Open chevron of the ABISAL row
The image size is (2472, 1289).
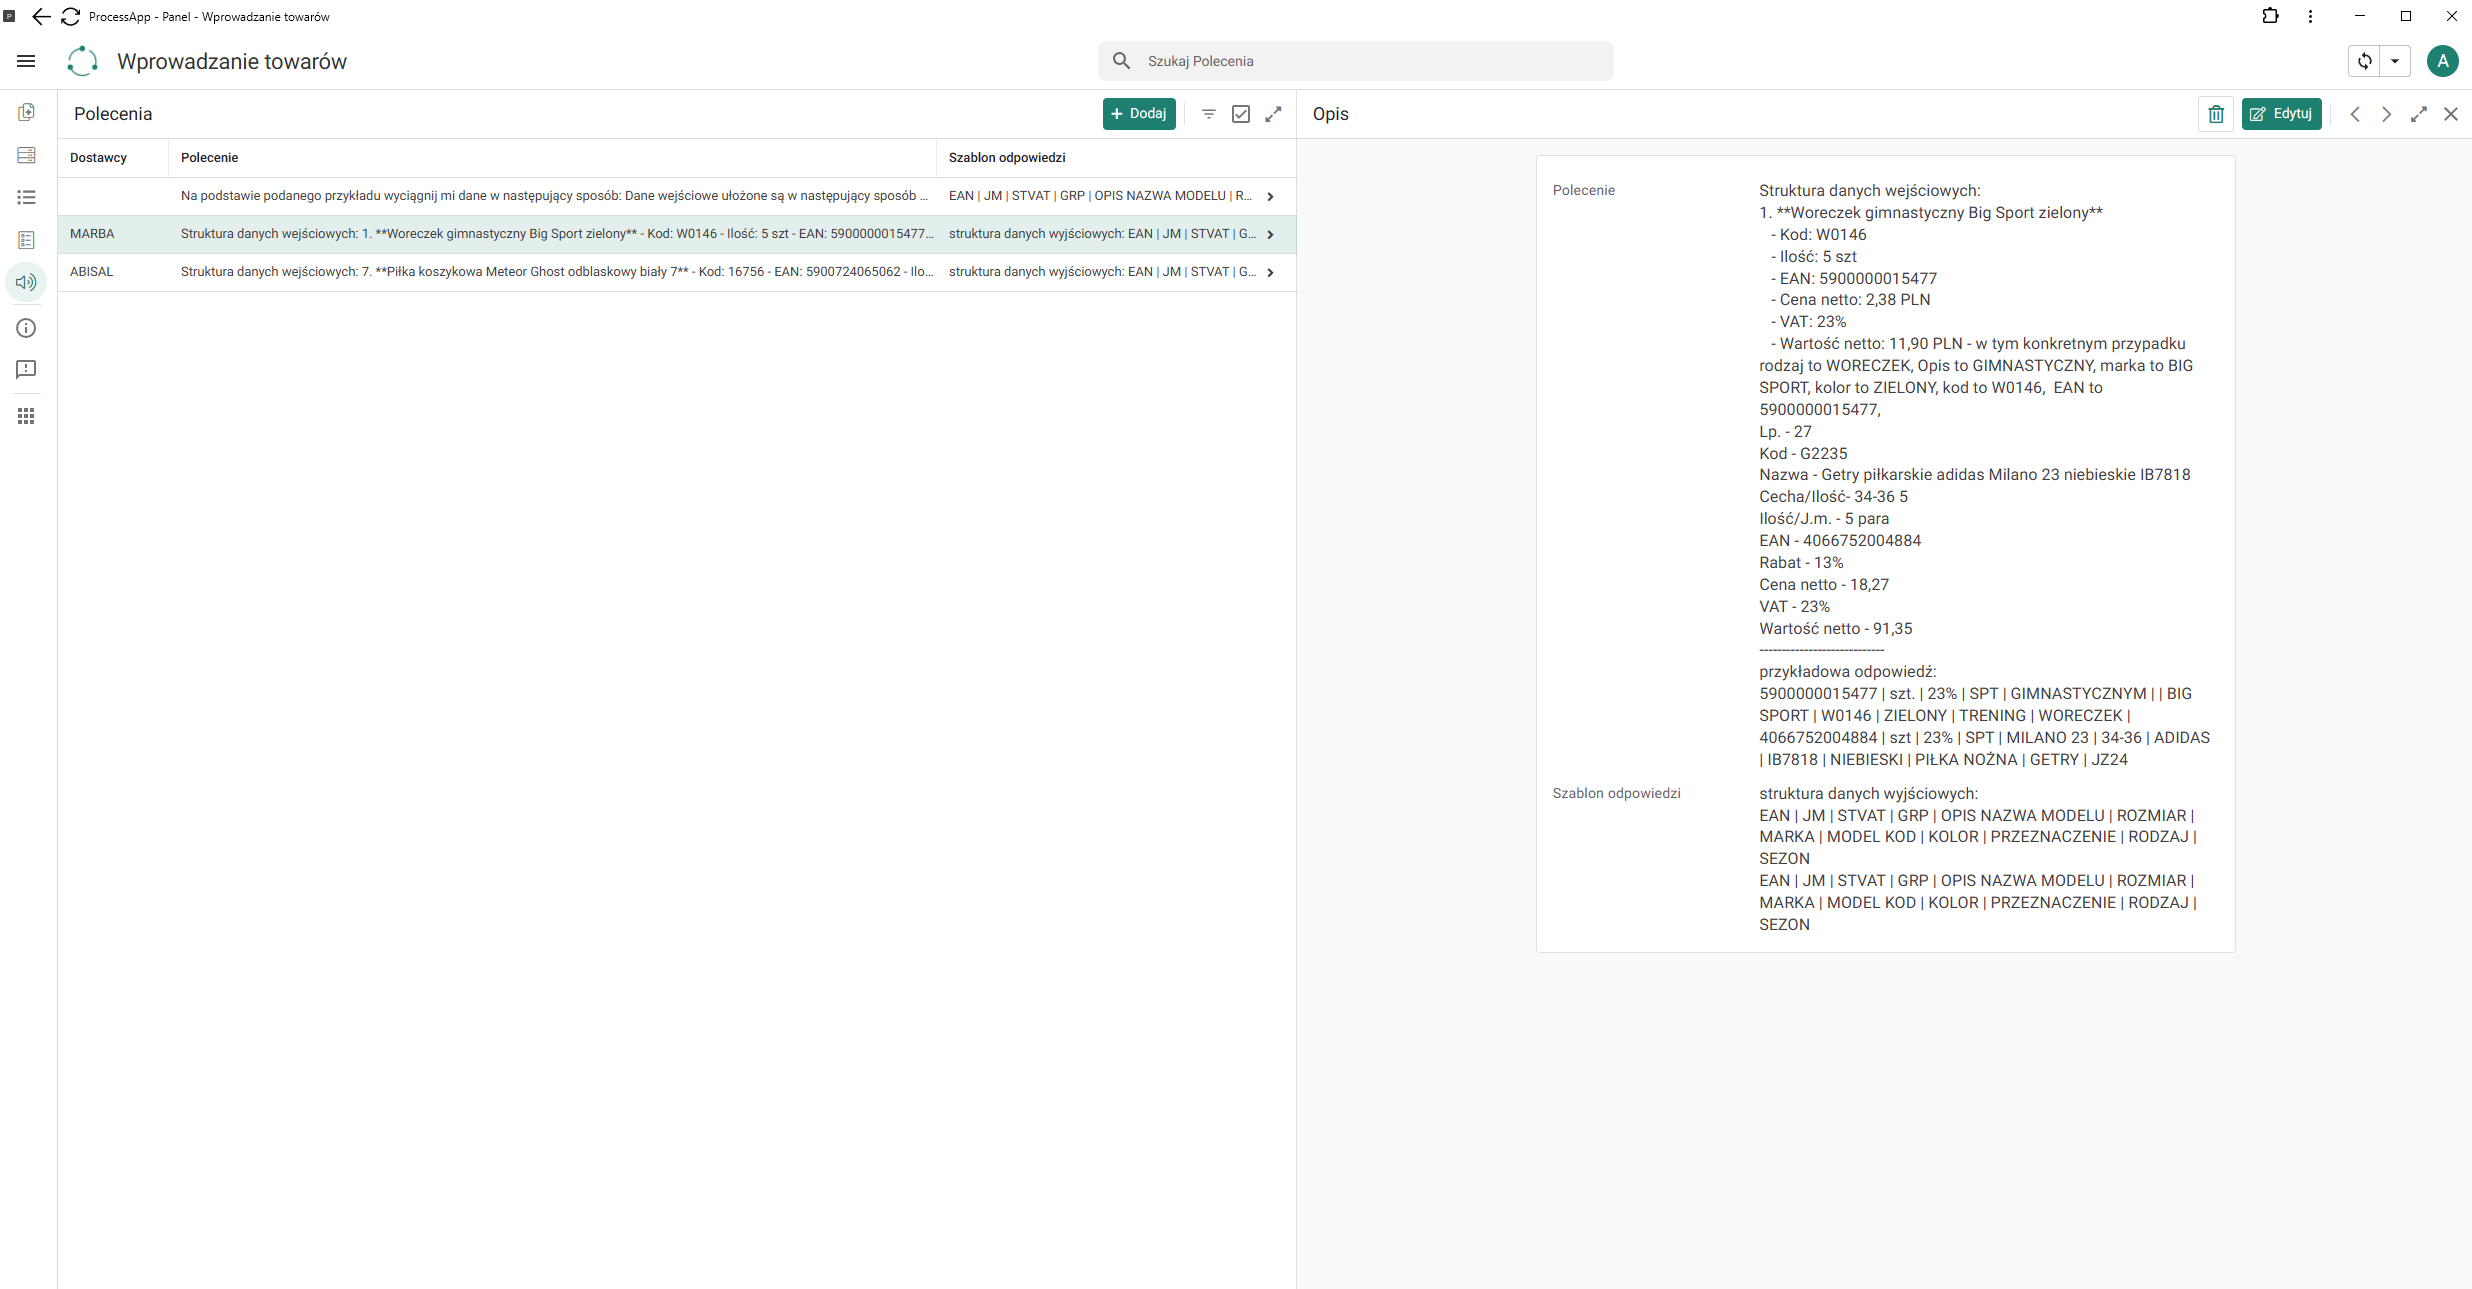pos(1270,272)
